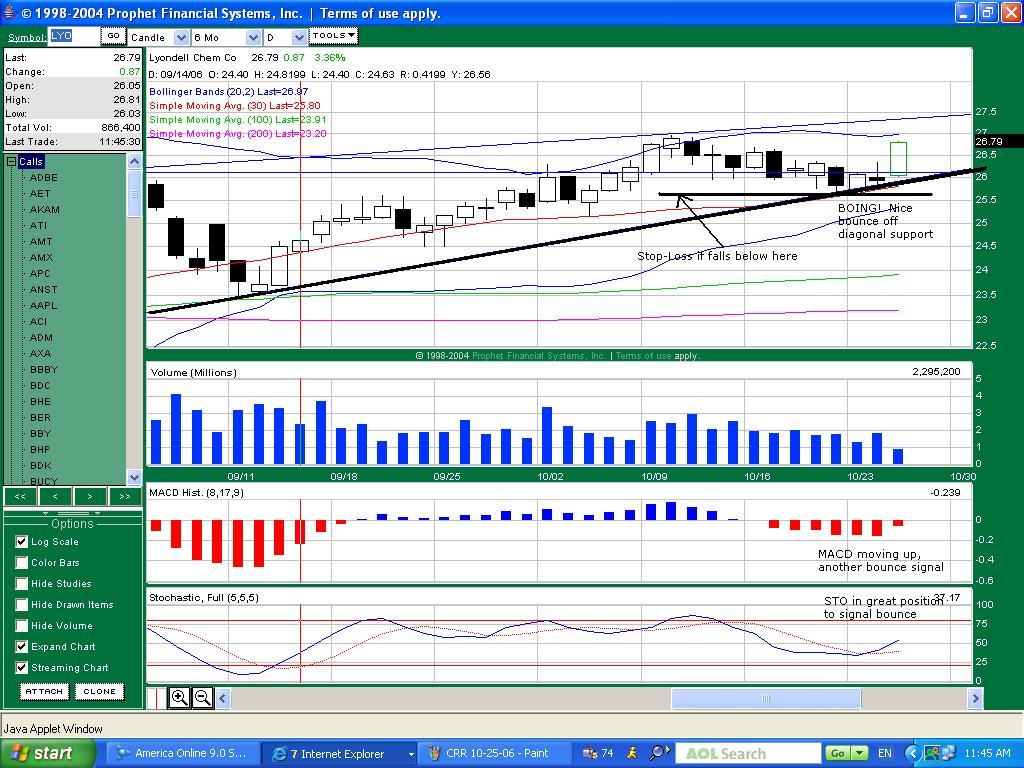This screenshot has width=1024, height=768.
Task: Select ATI in the Calls list
Action: coord(38,225)
